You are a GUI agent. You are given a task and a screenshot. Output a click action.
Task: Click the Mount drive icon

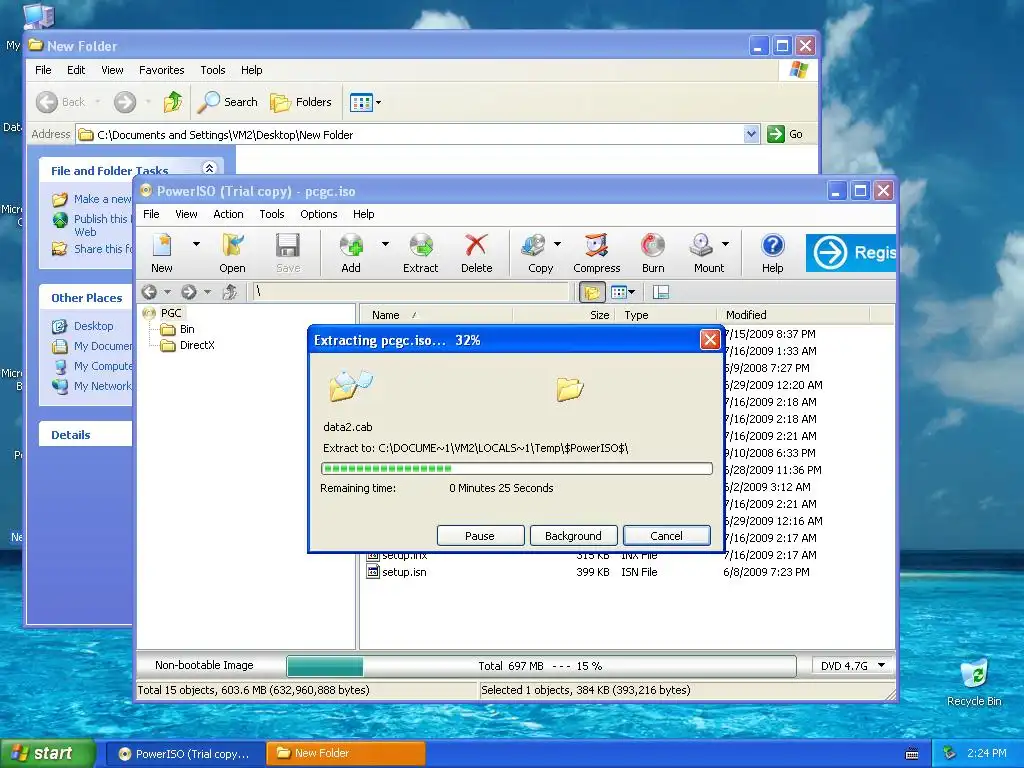(702, 246)
